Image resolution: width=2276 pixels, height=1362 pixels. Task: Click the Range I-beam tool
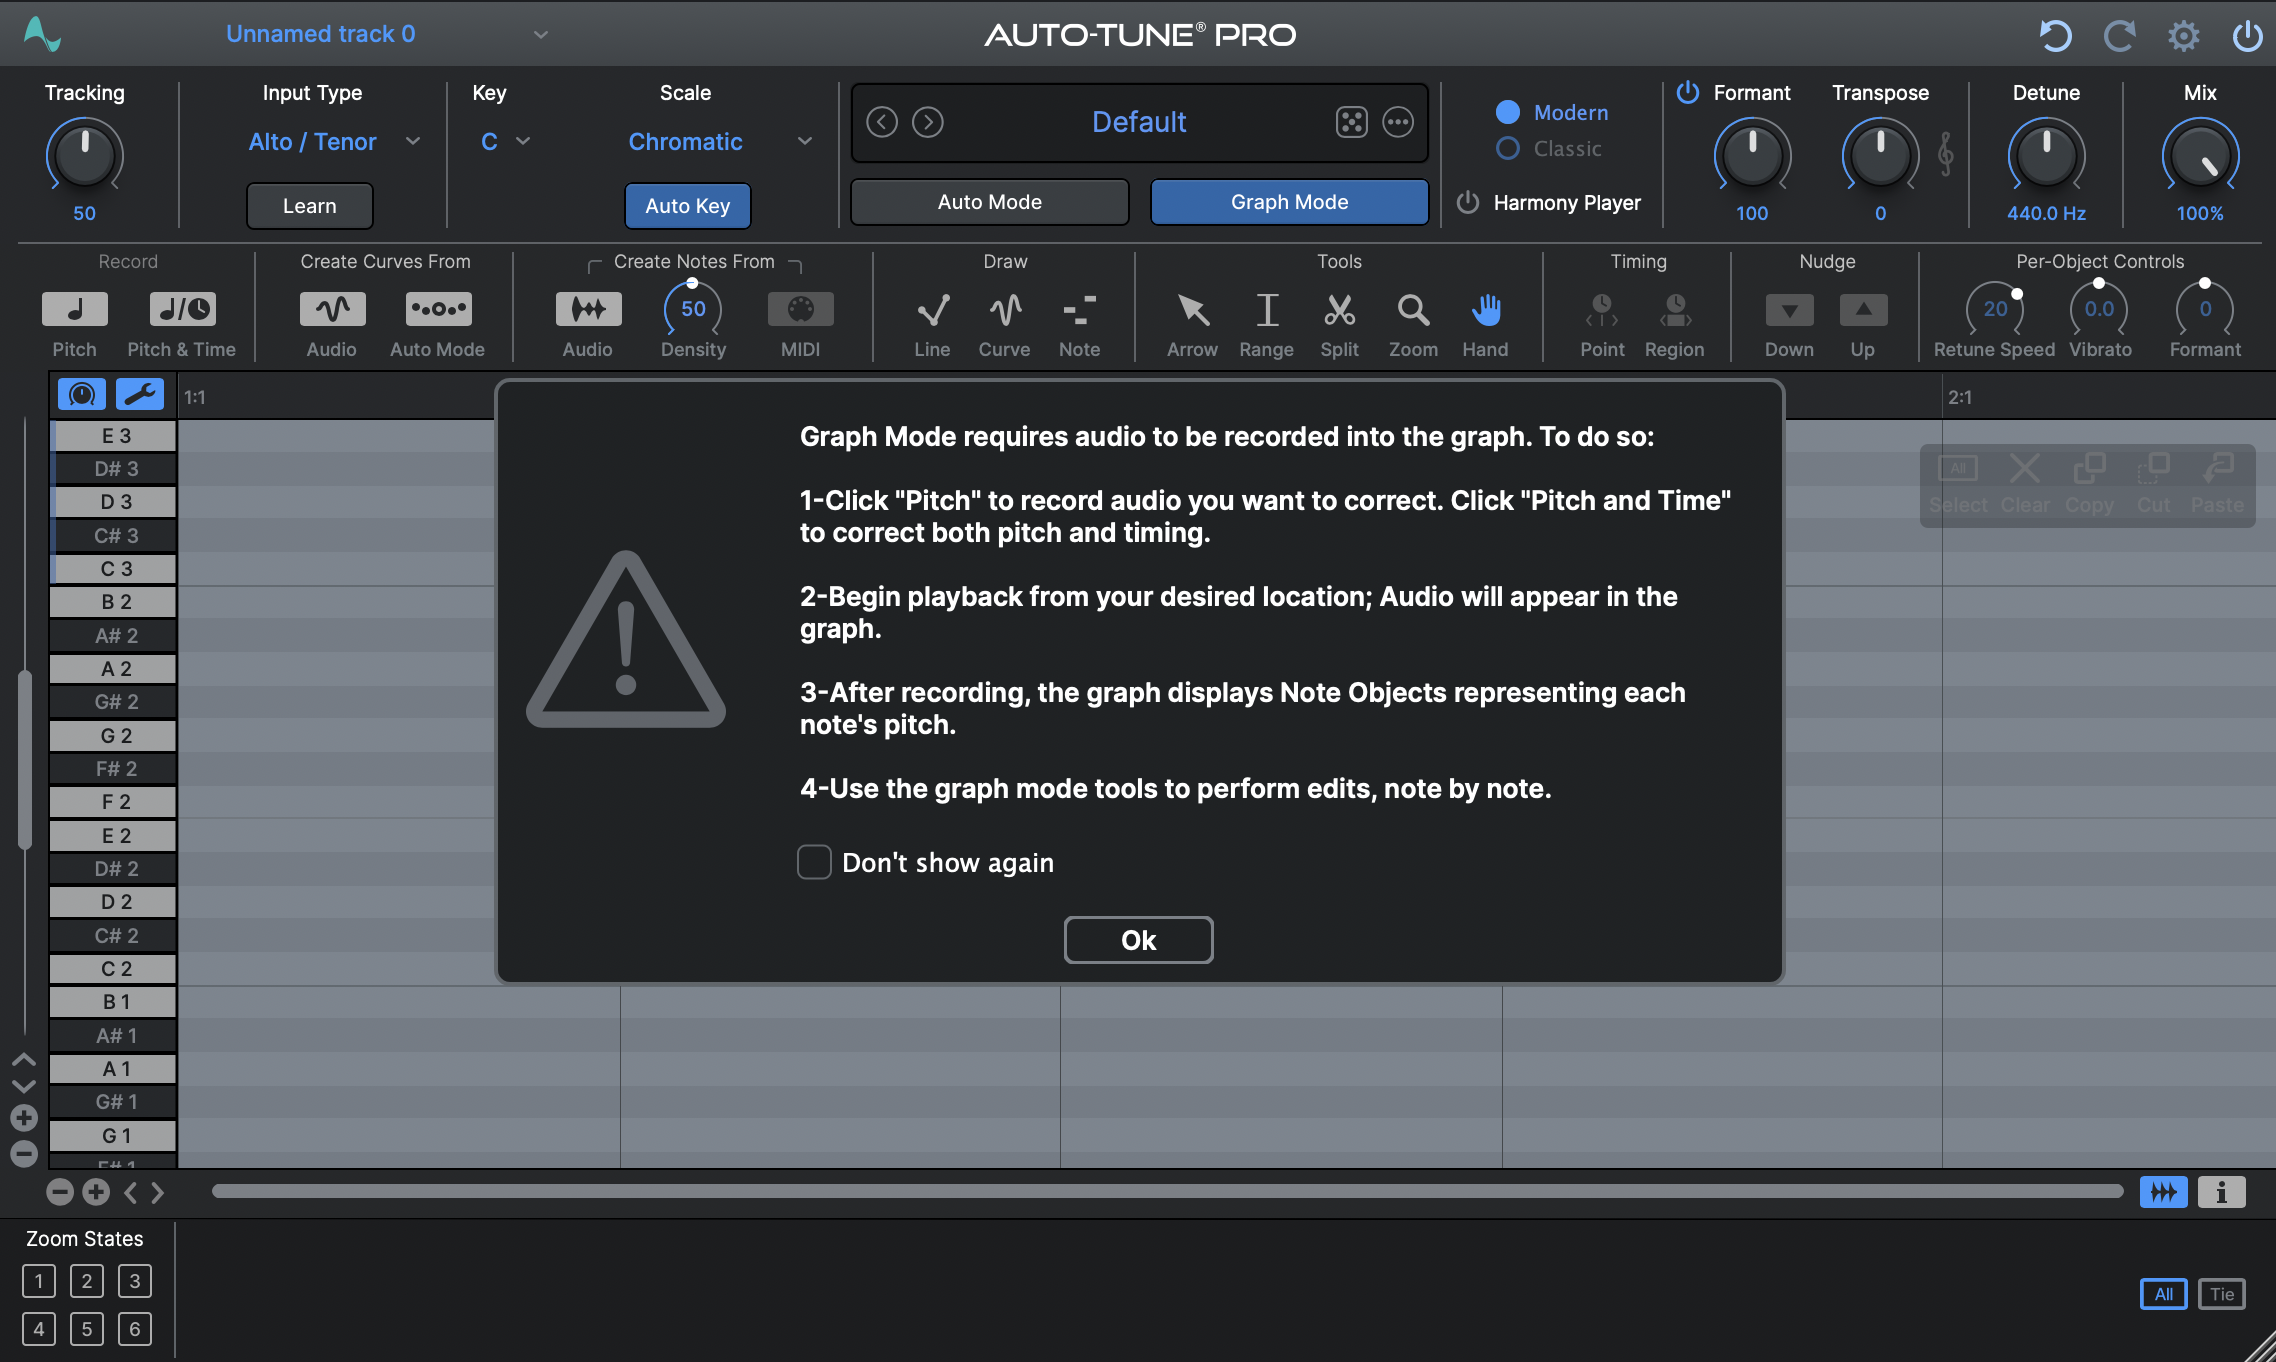(x=1266, y=310)
